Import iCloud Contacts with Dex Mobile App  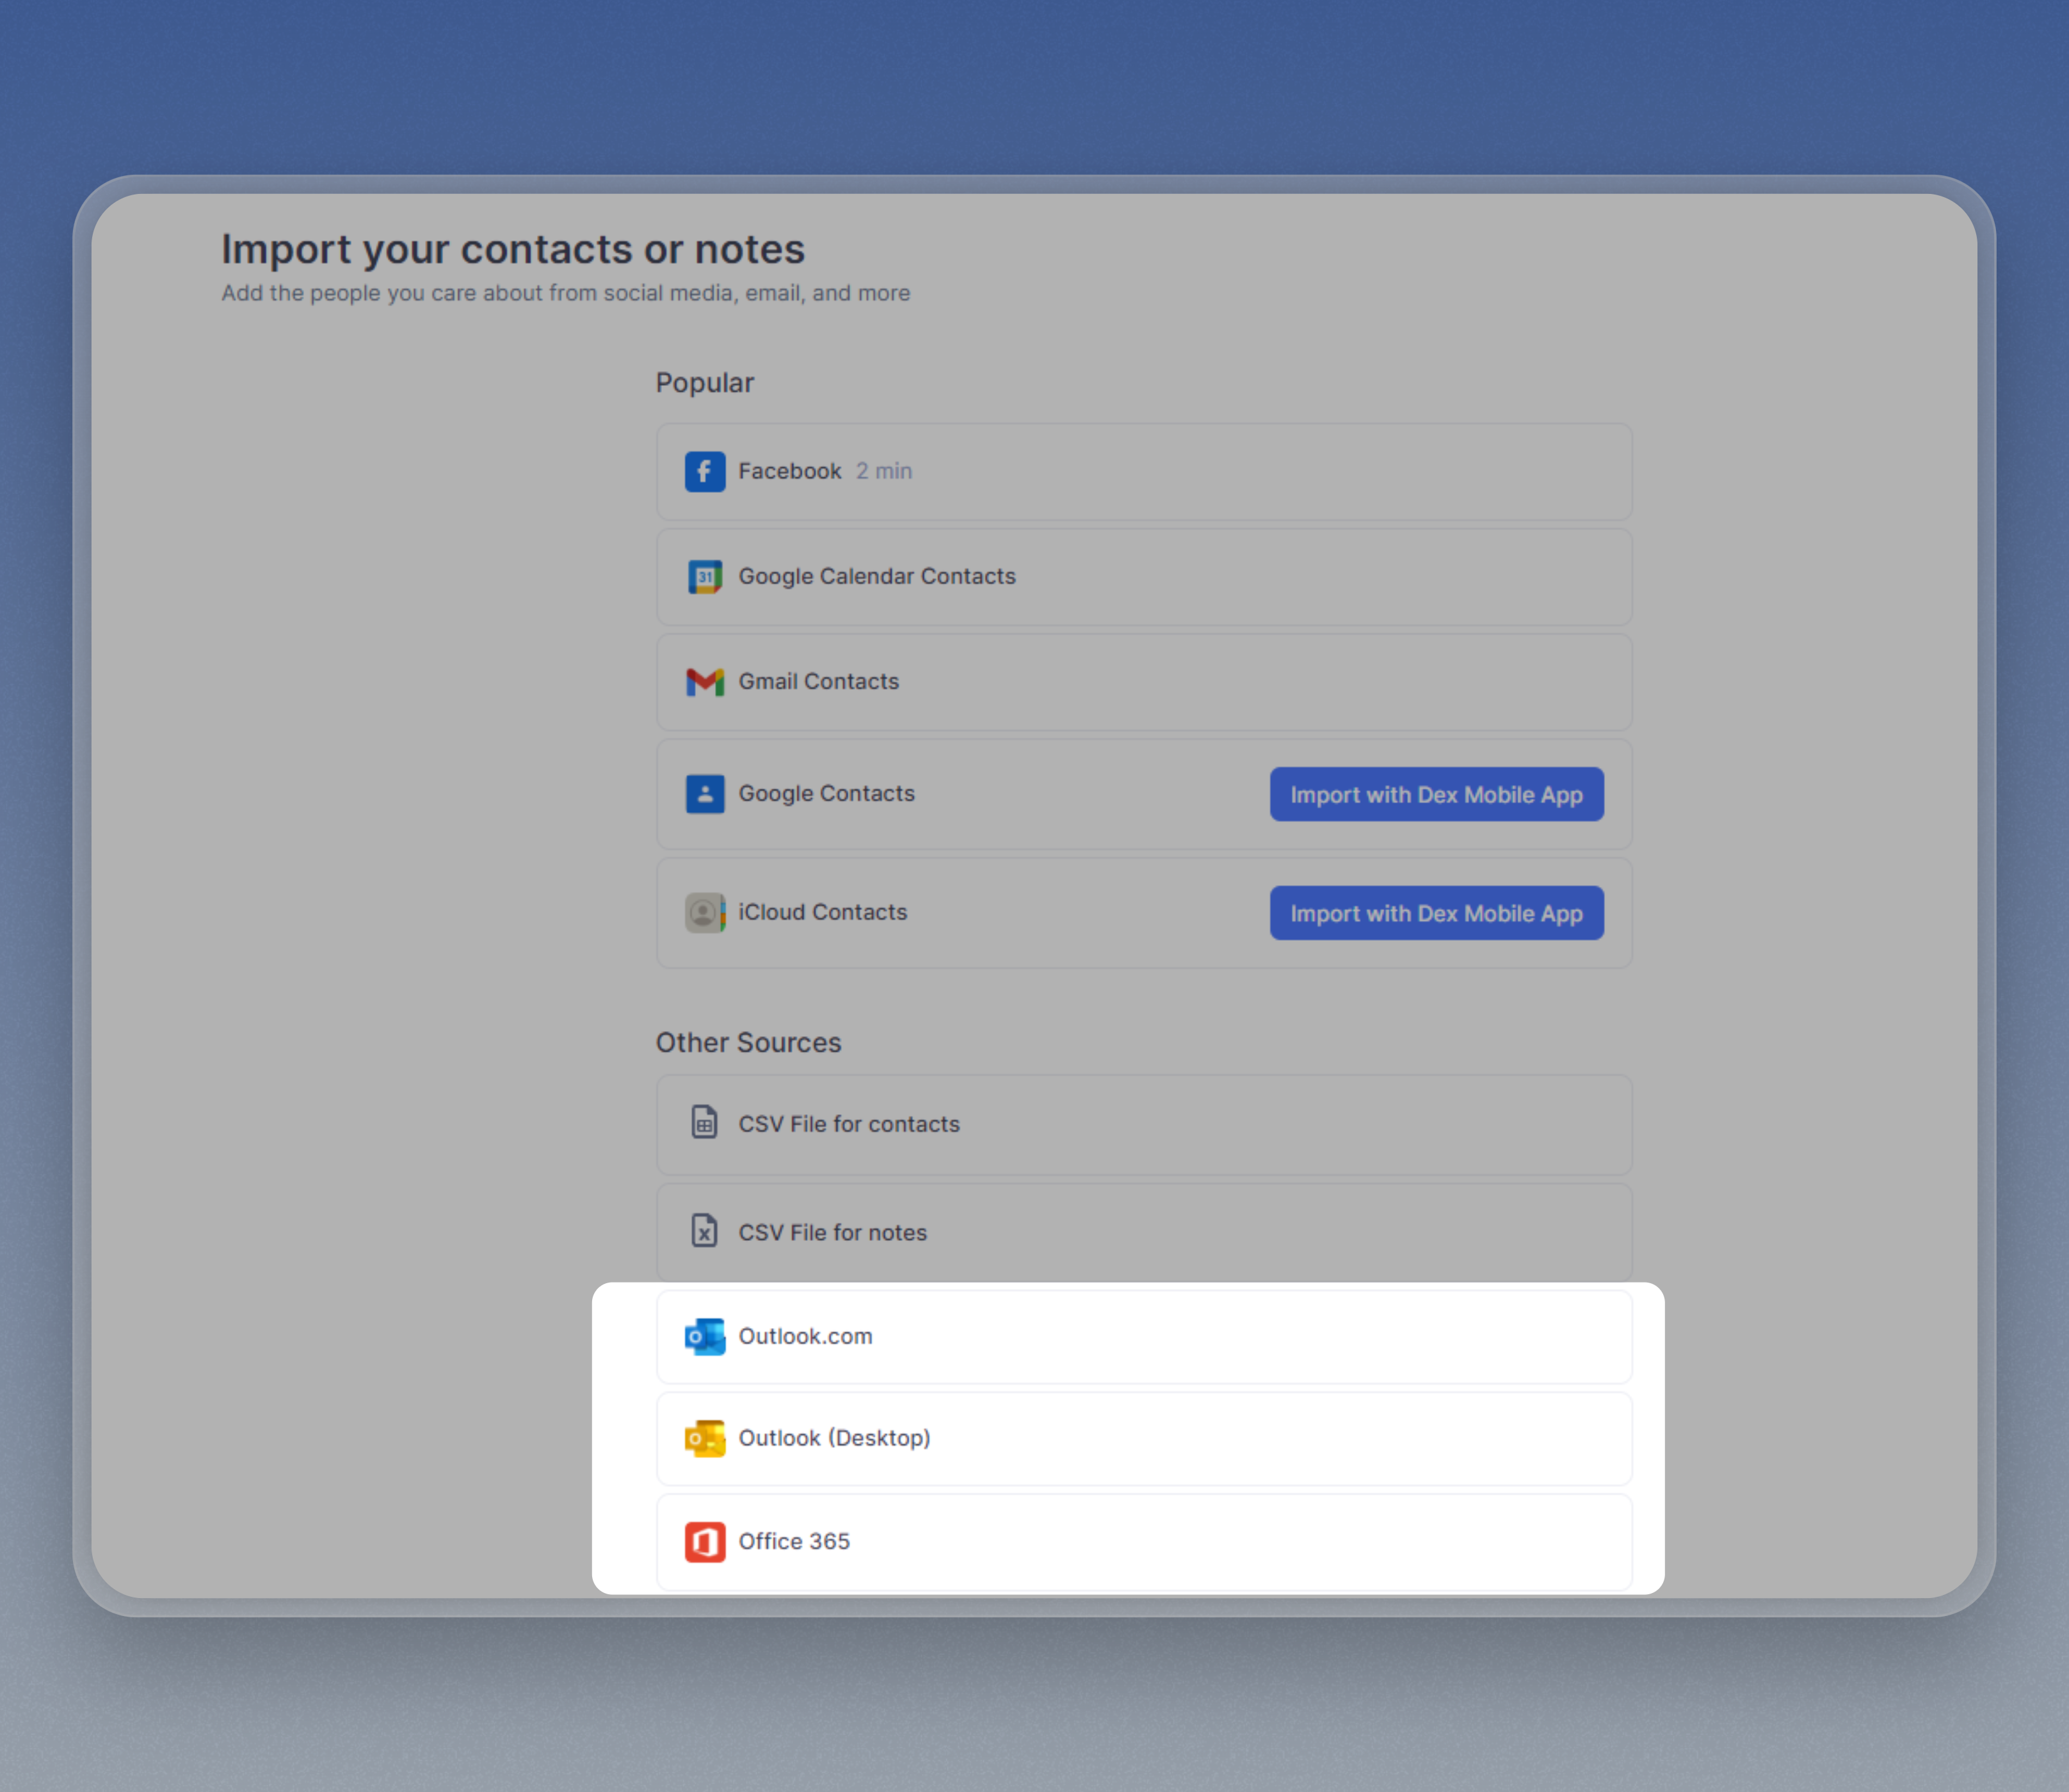(1436, 913)
